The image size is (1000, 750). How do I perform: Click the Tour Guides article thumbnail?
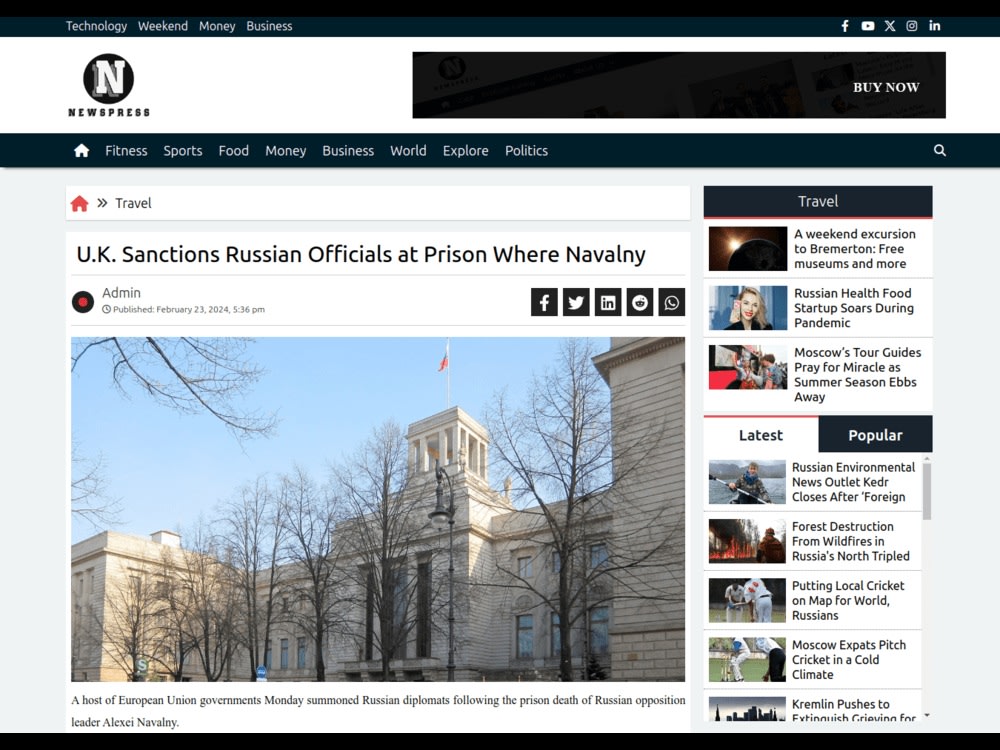pos(747,367)
